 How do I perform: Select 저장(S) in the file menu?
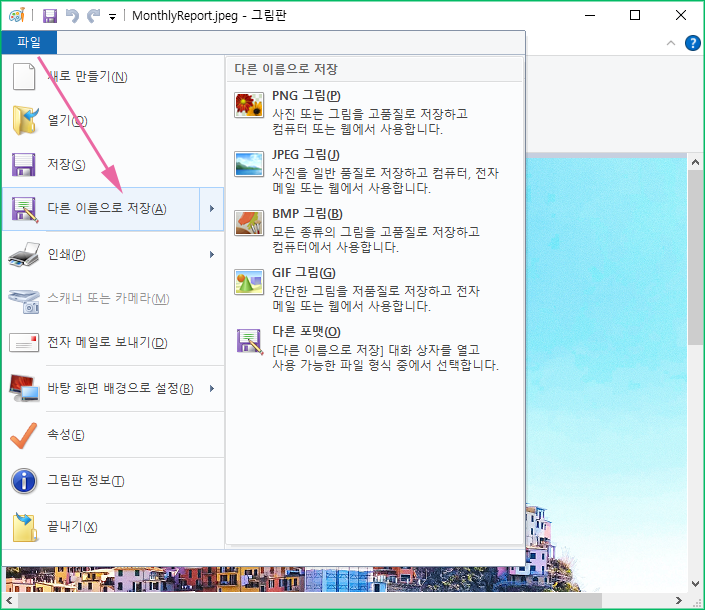pos(113,165)
